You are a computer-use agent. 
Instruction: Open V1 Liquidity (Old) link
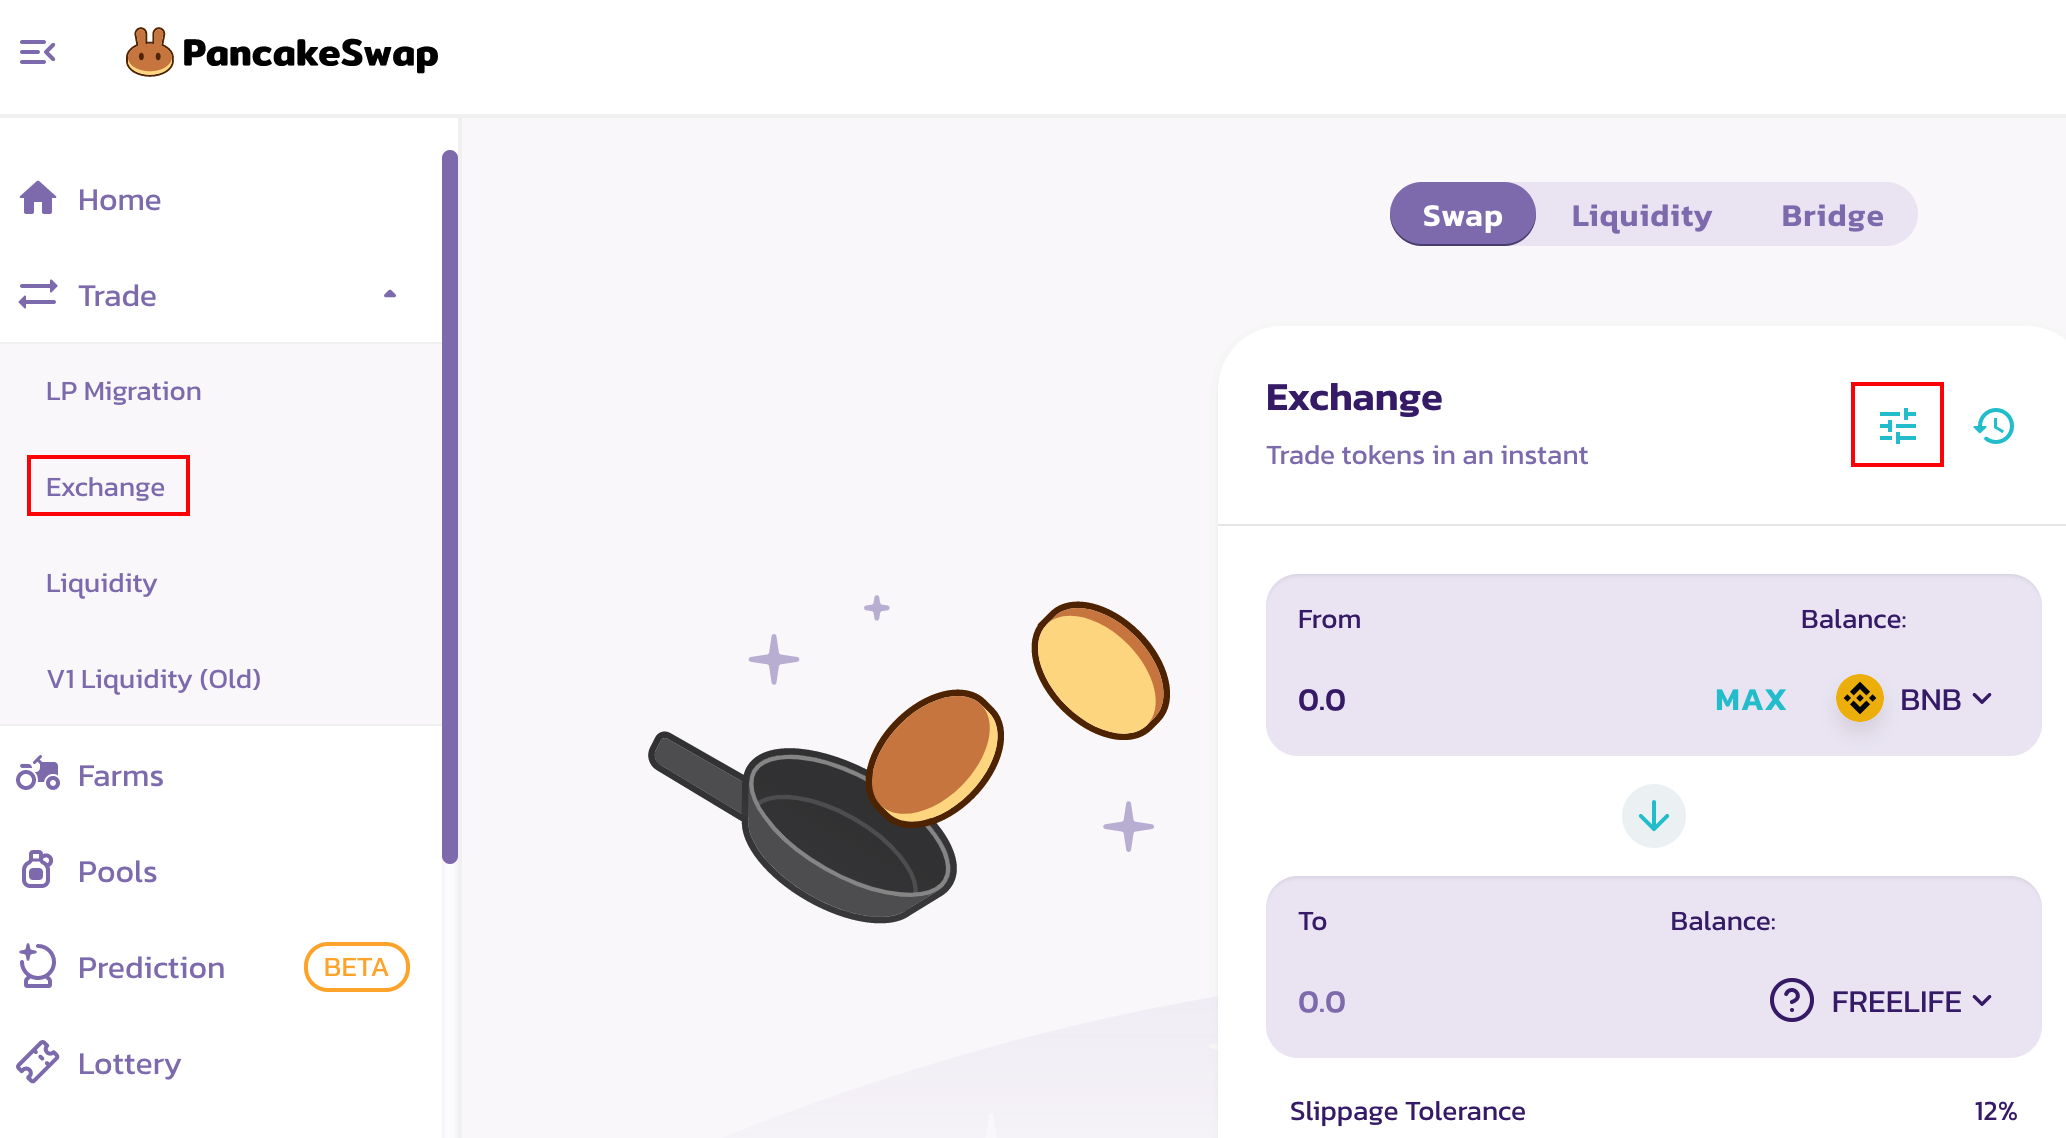pyautogui.click(x=154, y=679)
